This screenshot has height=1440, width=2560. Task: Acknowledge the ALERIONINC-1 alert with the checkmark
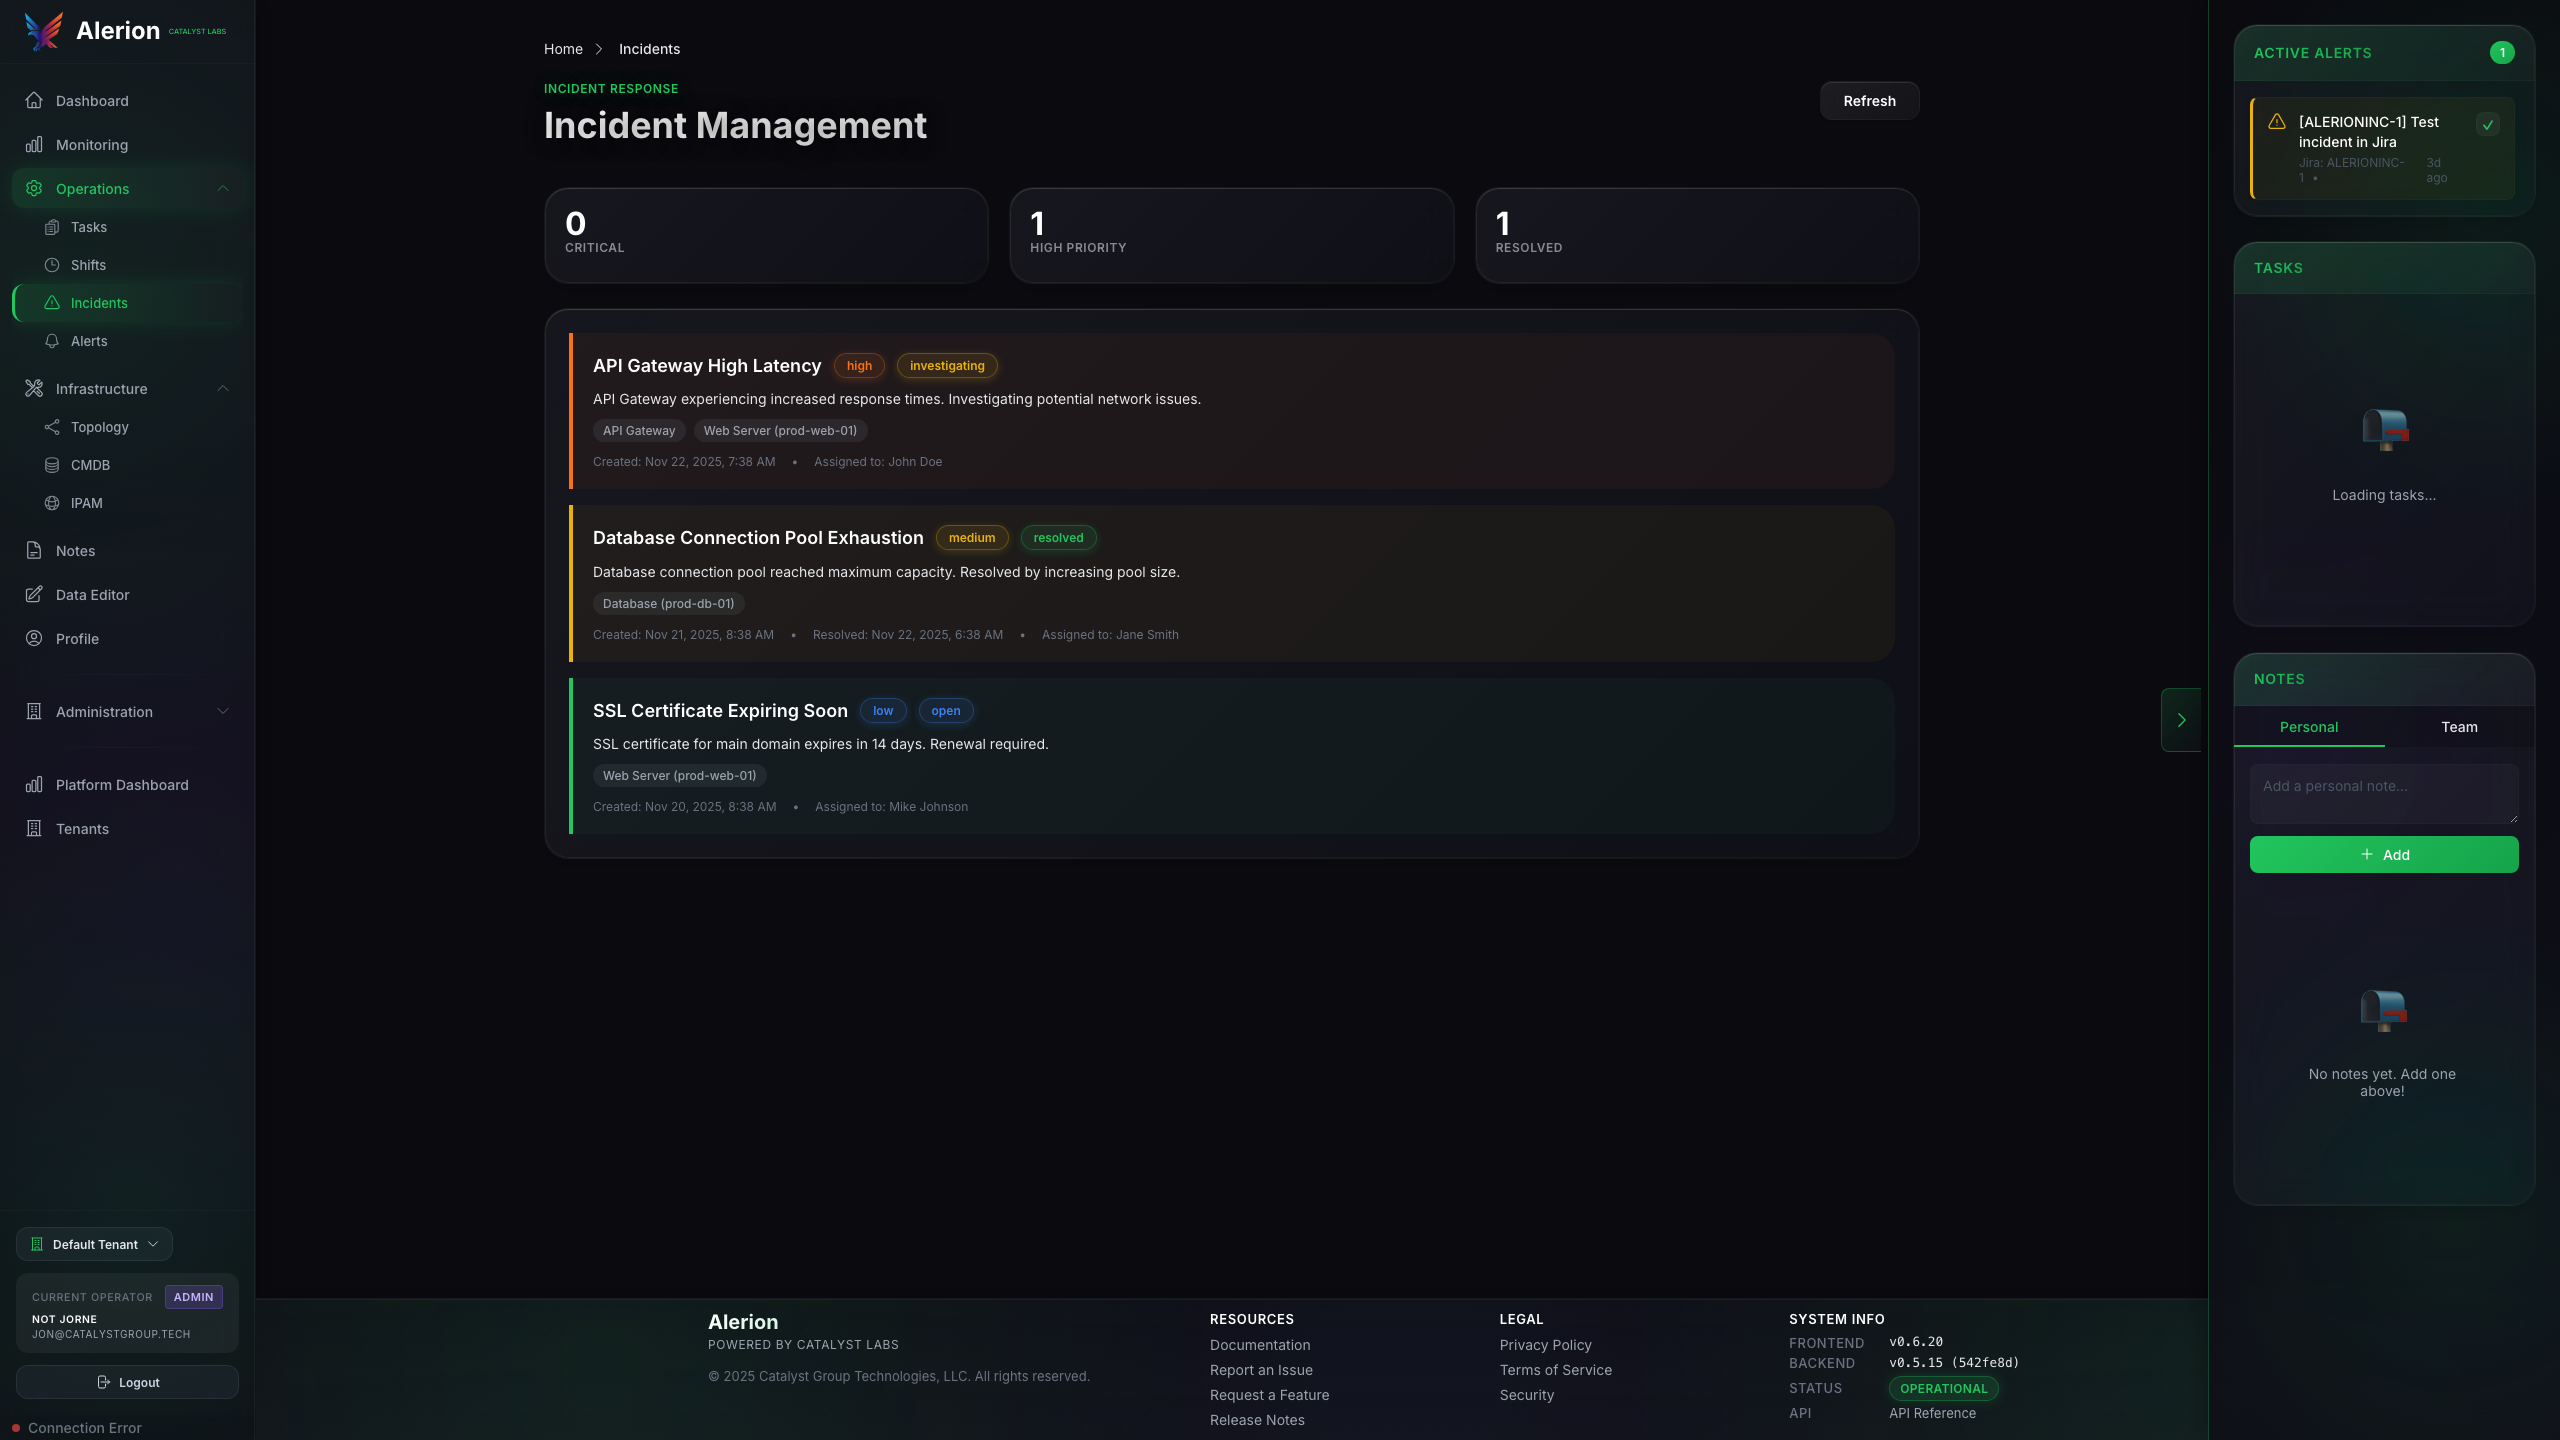[x=2487, y=125]
